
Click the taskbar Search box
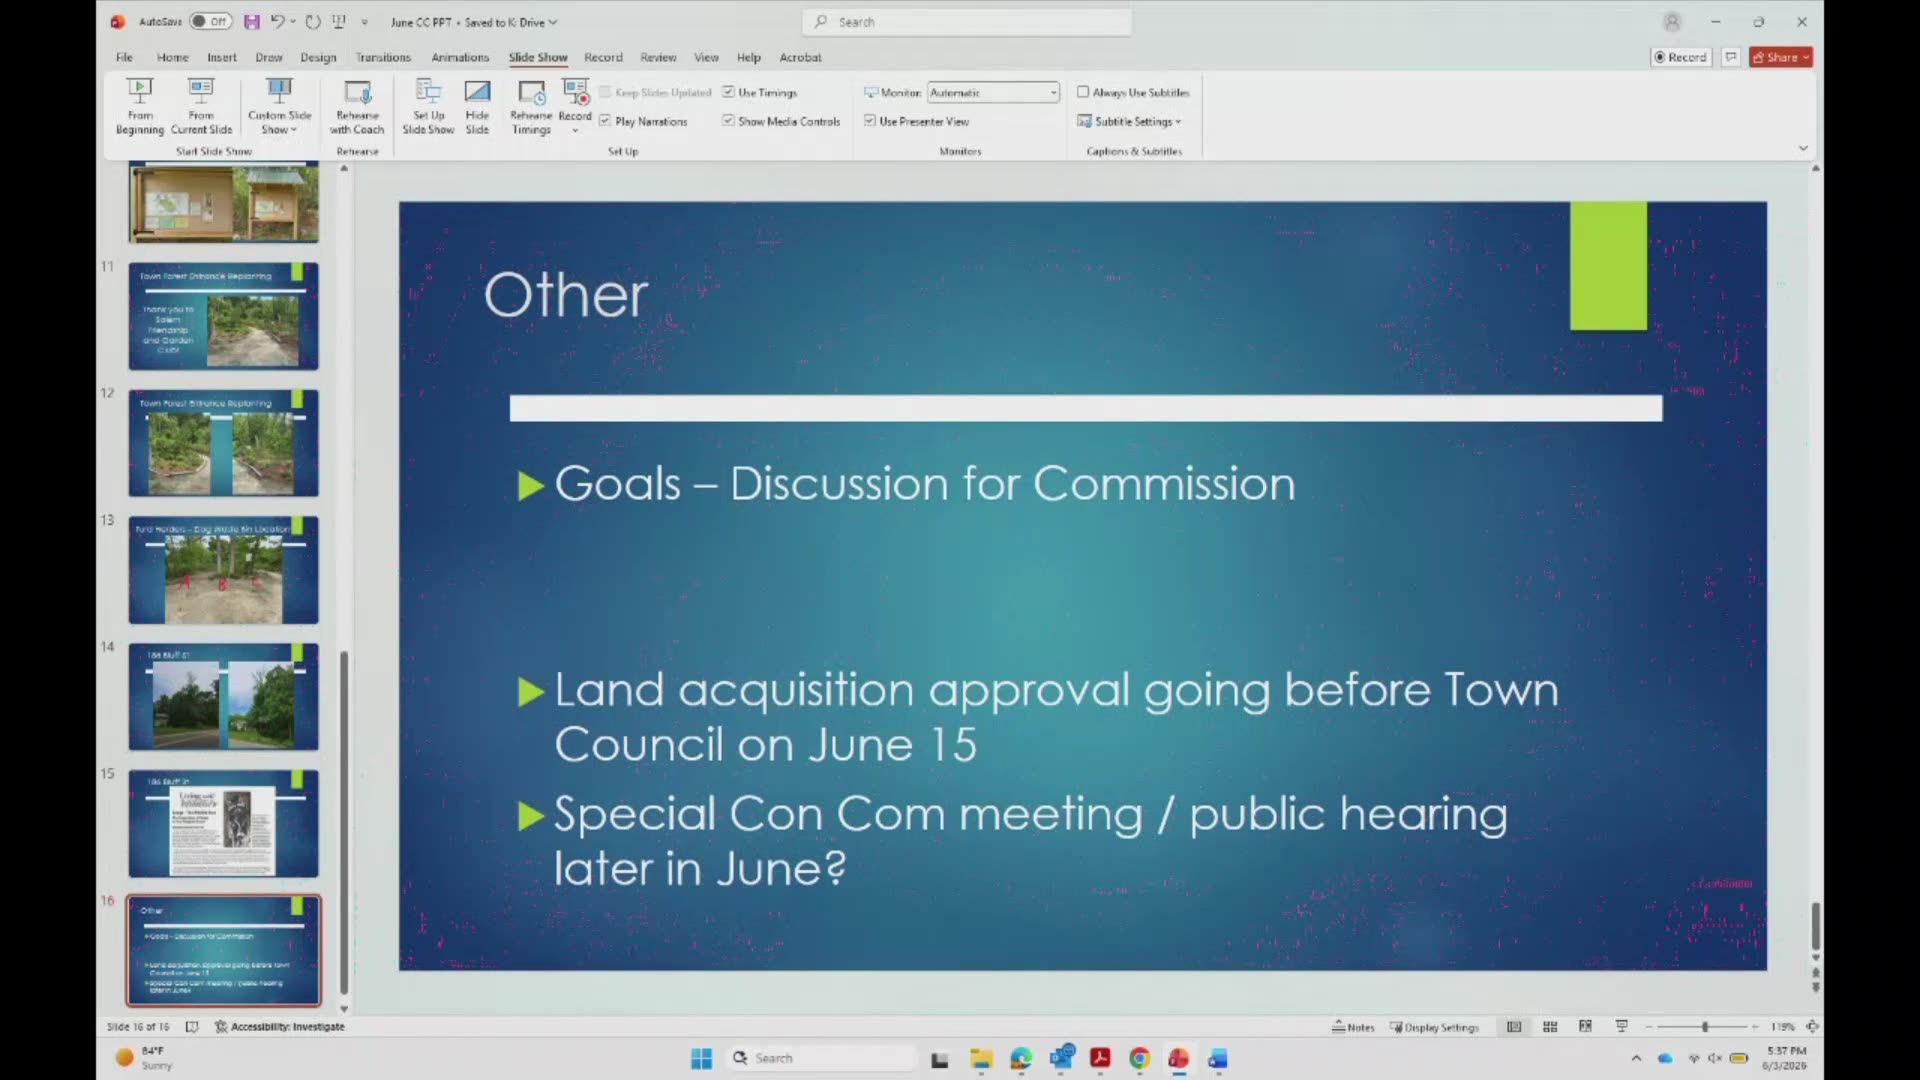[821, 1058]
